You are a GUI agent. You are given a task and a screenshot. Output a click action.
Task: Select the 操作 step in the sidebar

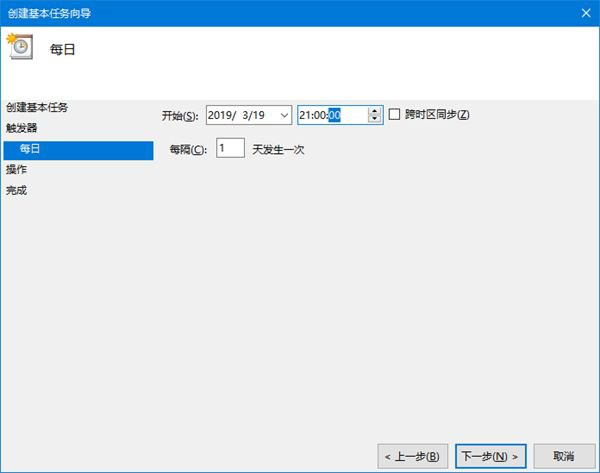click(16, 169)
